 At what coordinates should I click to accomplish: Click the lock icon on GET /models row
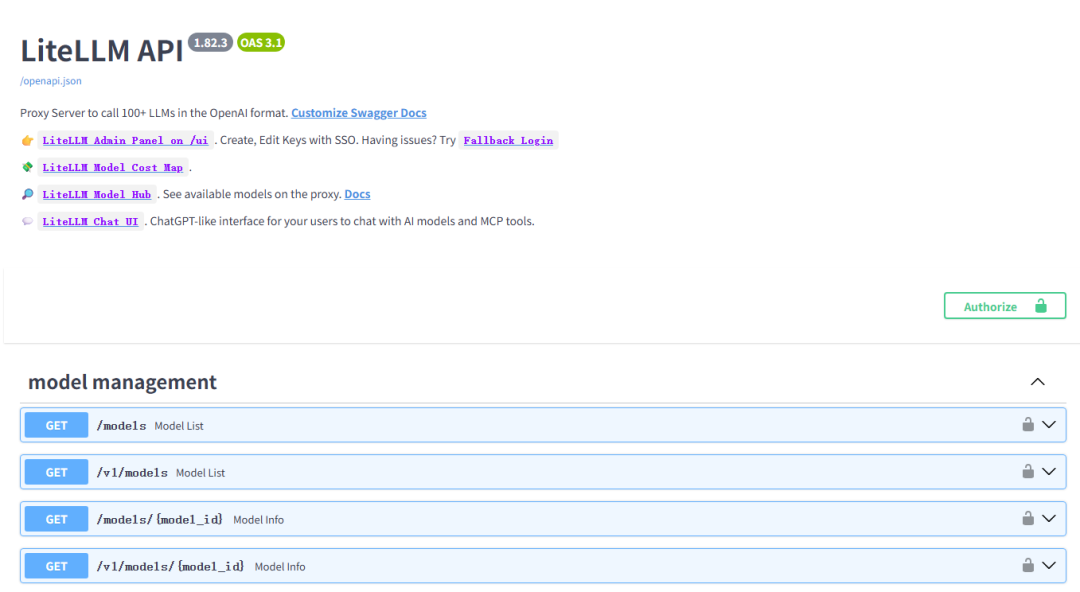[x=1028, y=425]
